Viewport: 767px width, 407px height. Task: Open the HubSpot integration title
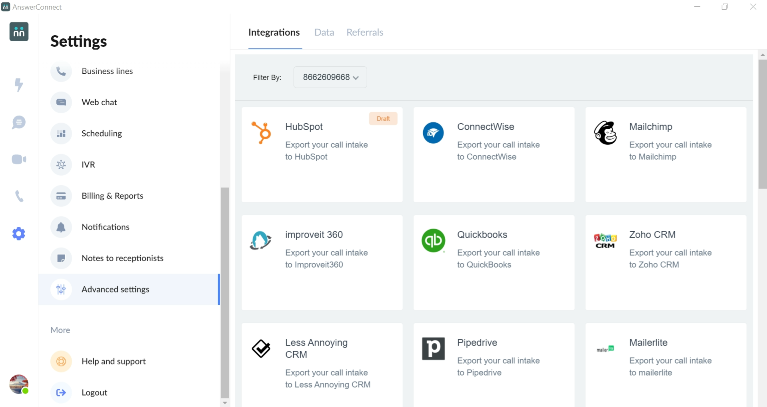point(304,127)
